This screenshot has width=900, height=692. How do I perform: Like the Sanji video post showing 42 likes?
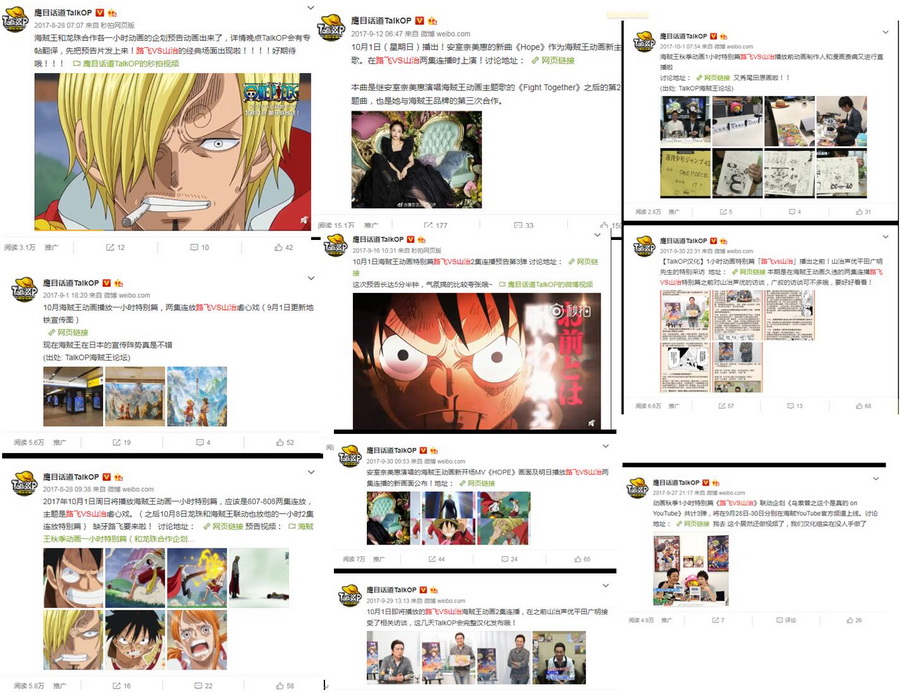[x=284, y=247]
